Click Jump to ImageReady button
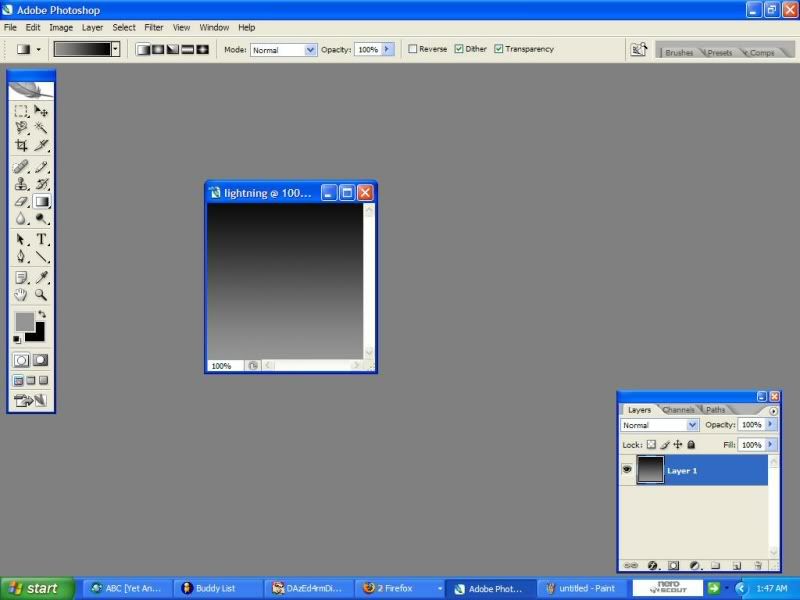 tap(31, 401)
